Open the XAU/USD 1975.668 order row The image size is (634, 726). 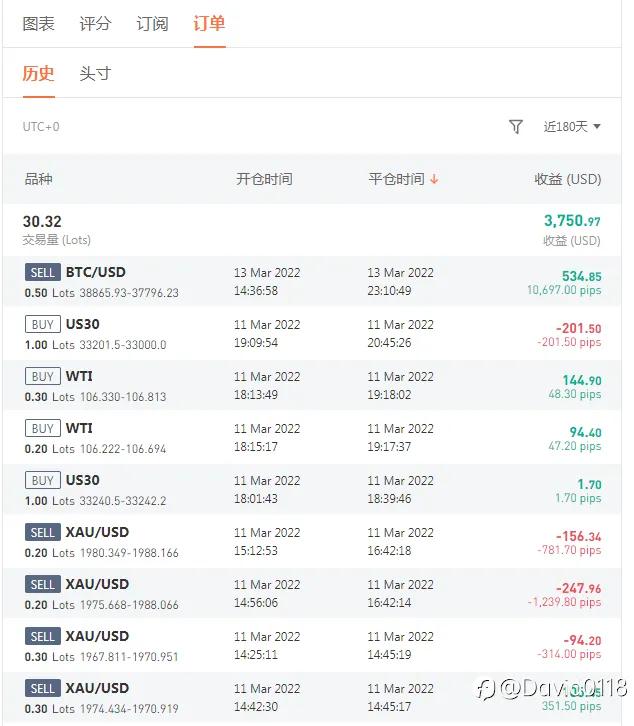tap(312, 594)
